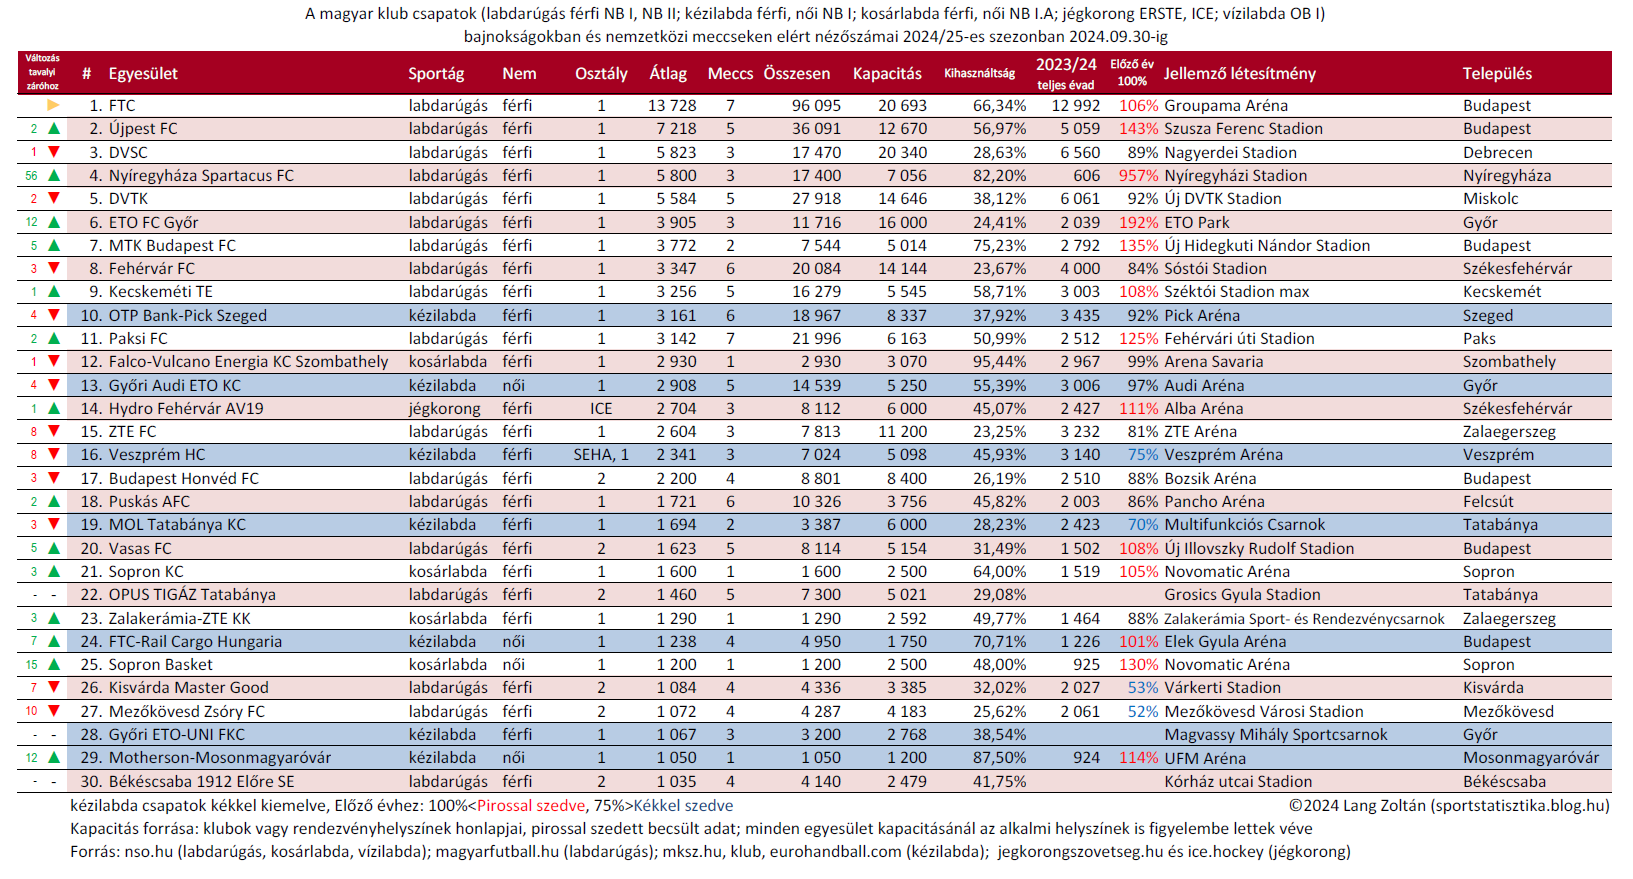
Task: Select the 95,44% utilization cell
Action: pos(999,361)
